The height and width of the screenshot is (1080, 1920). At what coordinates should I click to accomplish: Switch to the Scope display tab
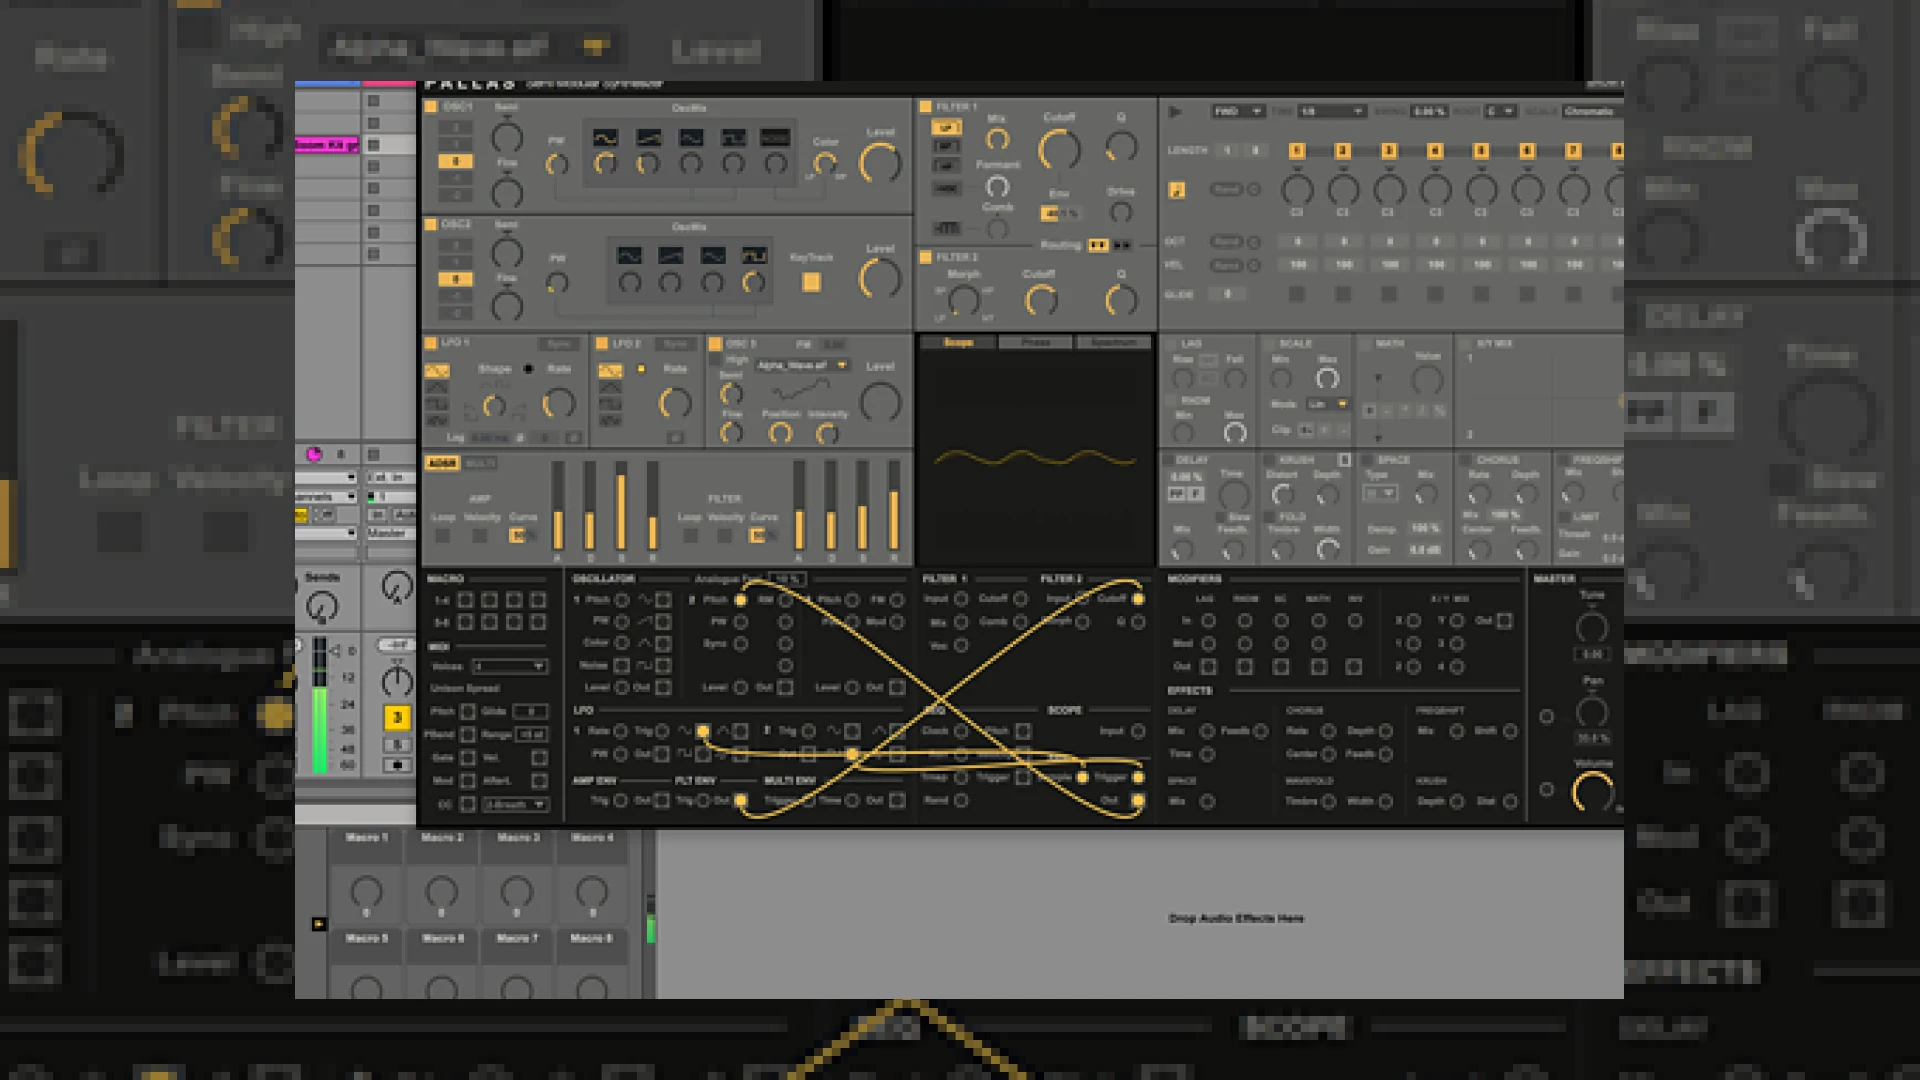click(958, 343)
